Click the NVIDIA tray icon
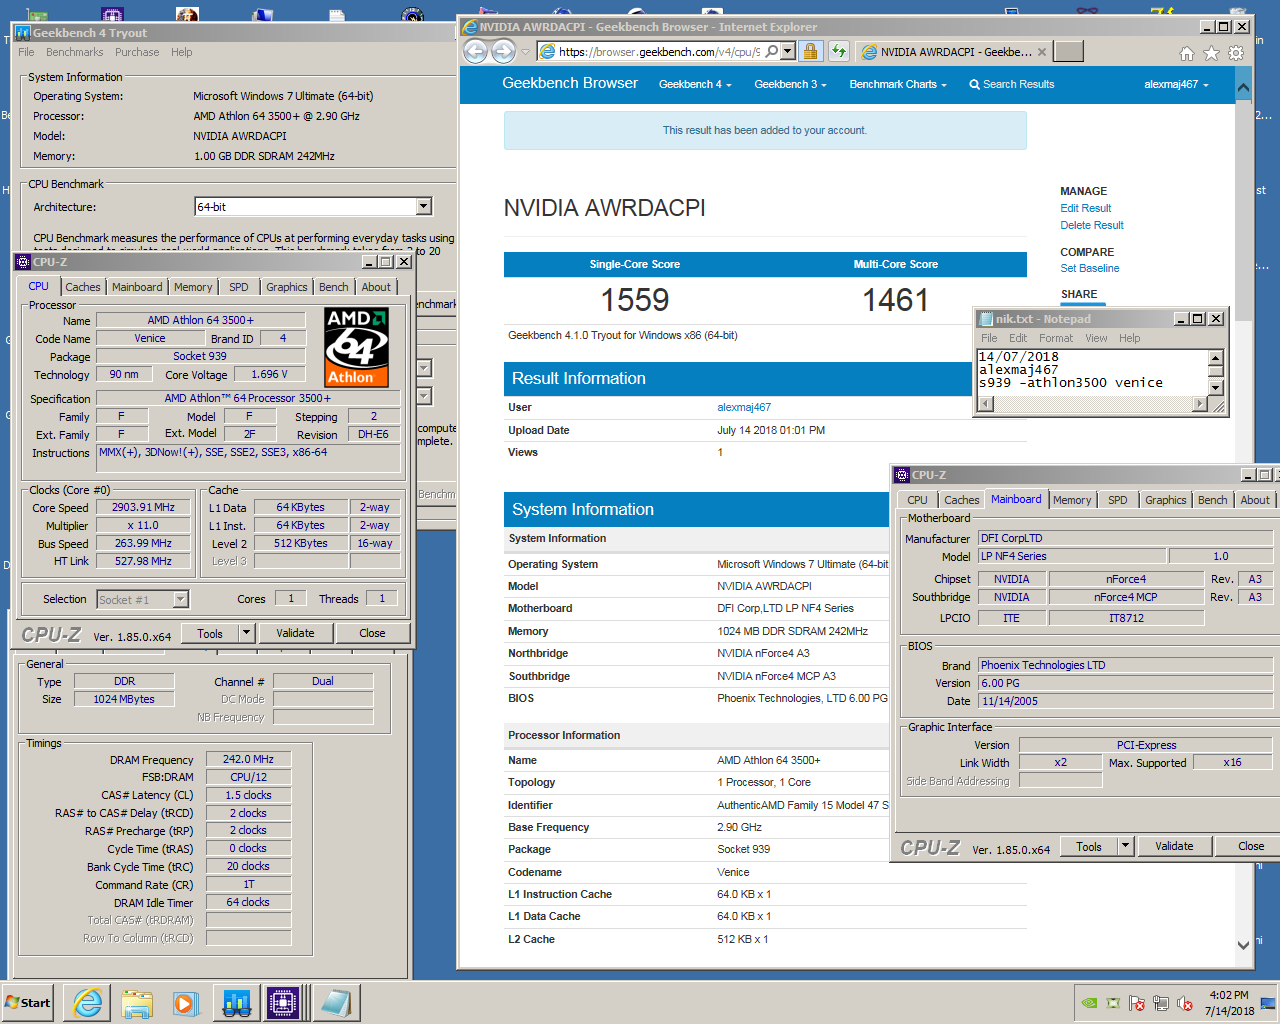Image resolution: width=1280 pixels, height=1024 pixels. coord(1089,1003)
